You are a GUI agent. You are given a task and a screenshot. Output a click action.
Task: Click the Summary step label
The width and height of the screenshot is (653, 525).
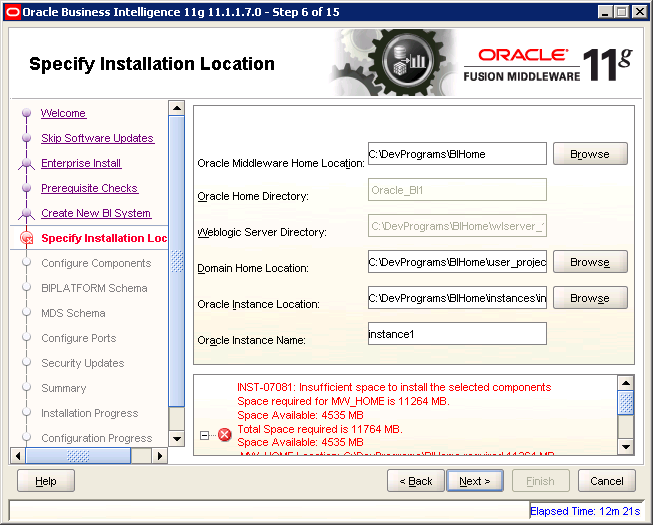(x=64, y=388)
